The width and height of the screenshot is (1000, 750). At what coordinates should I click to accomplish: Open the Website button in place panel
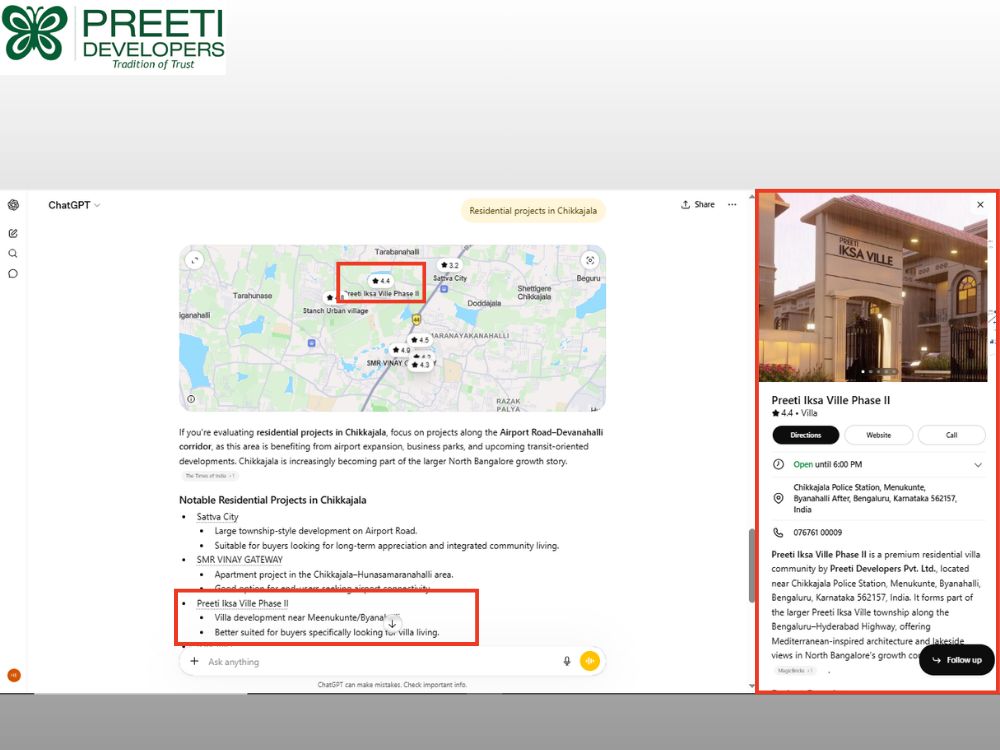click(x=878, y=435)
